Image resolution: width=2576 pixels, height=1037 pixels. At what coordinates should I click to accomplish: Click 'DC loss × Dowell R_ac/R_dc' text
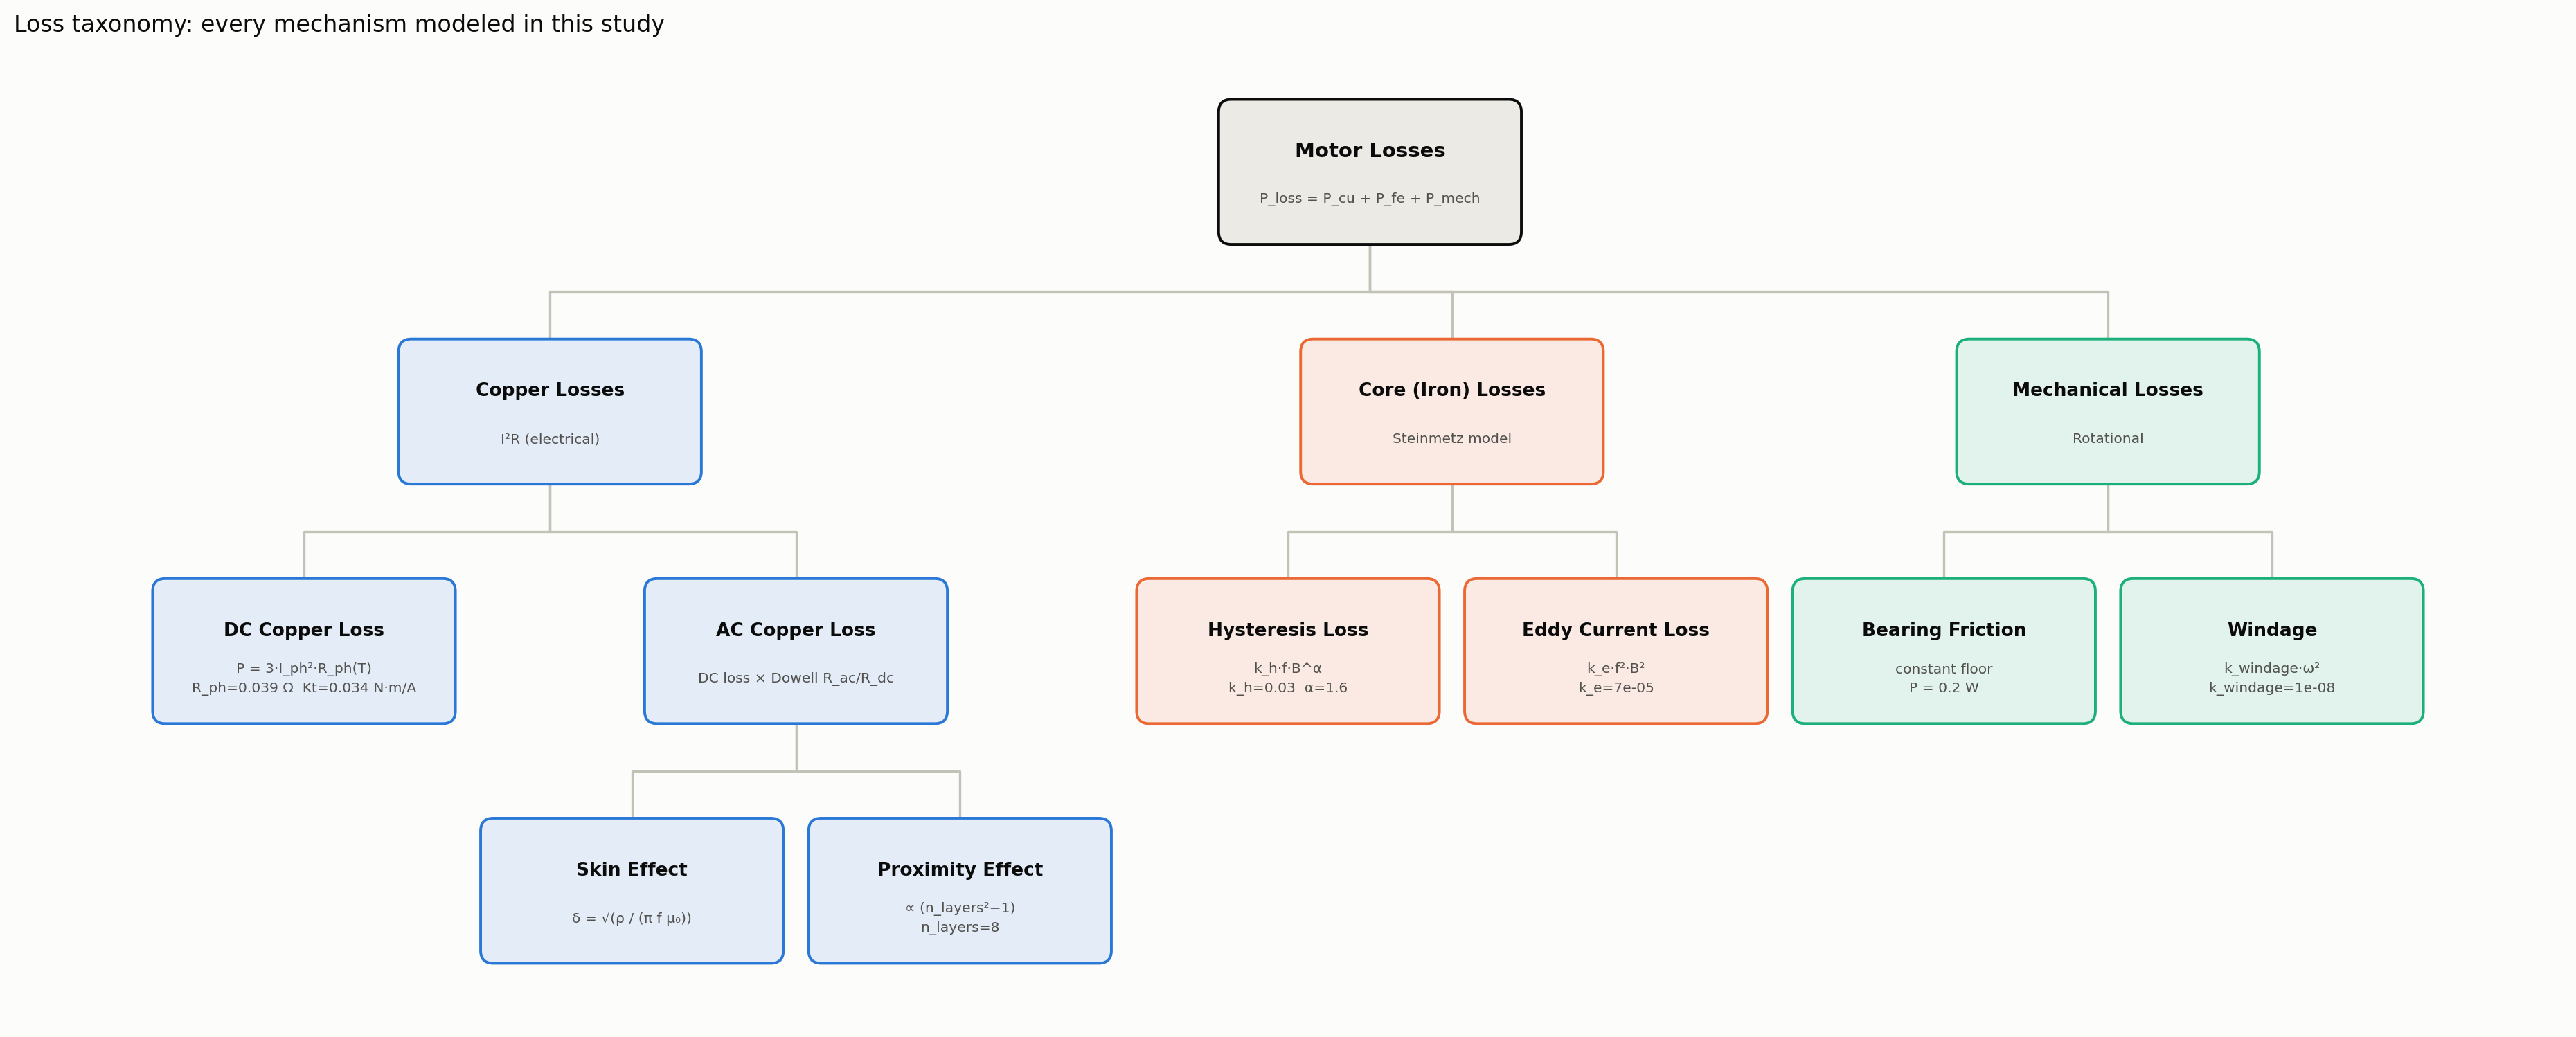796,678
